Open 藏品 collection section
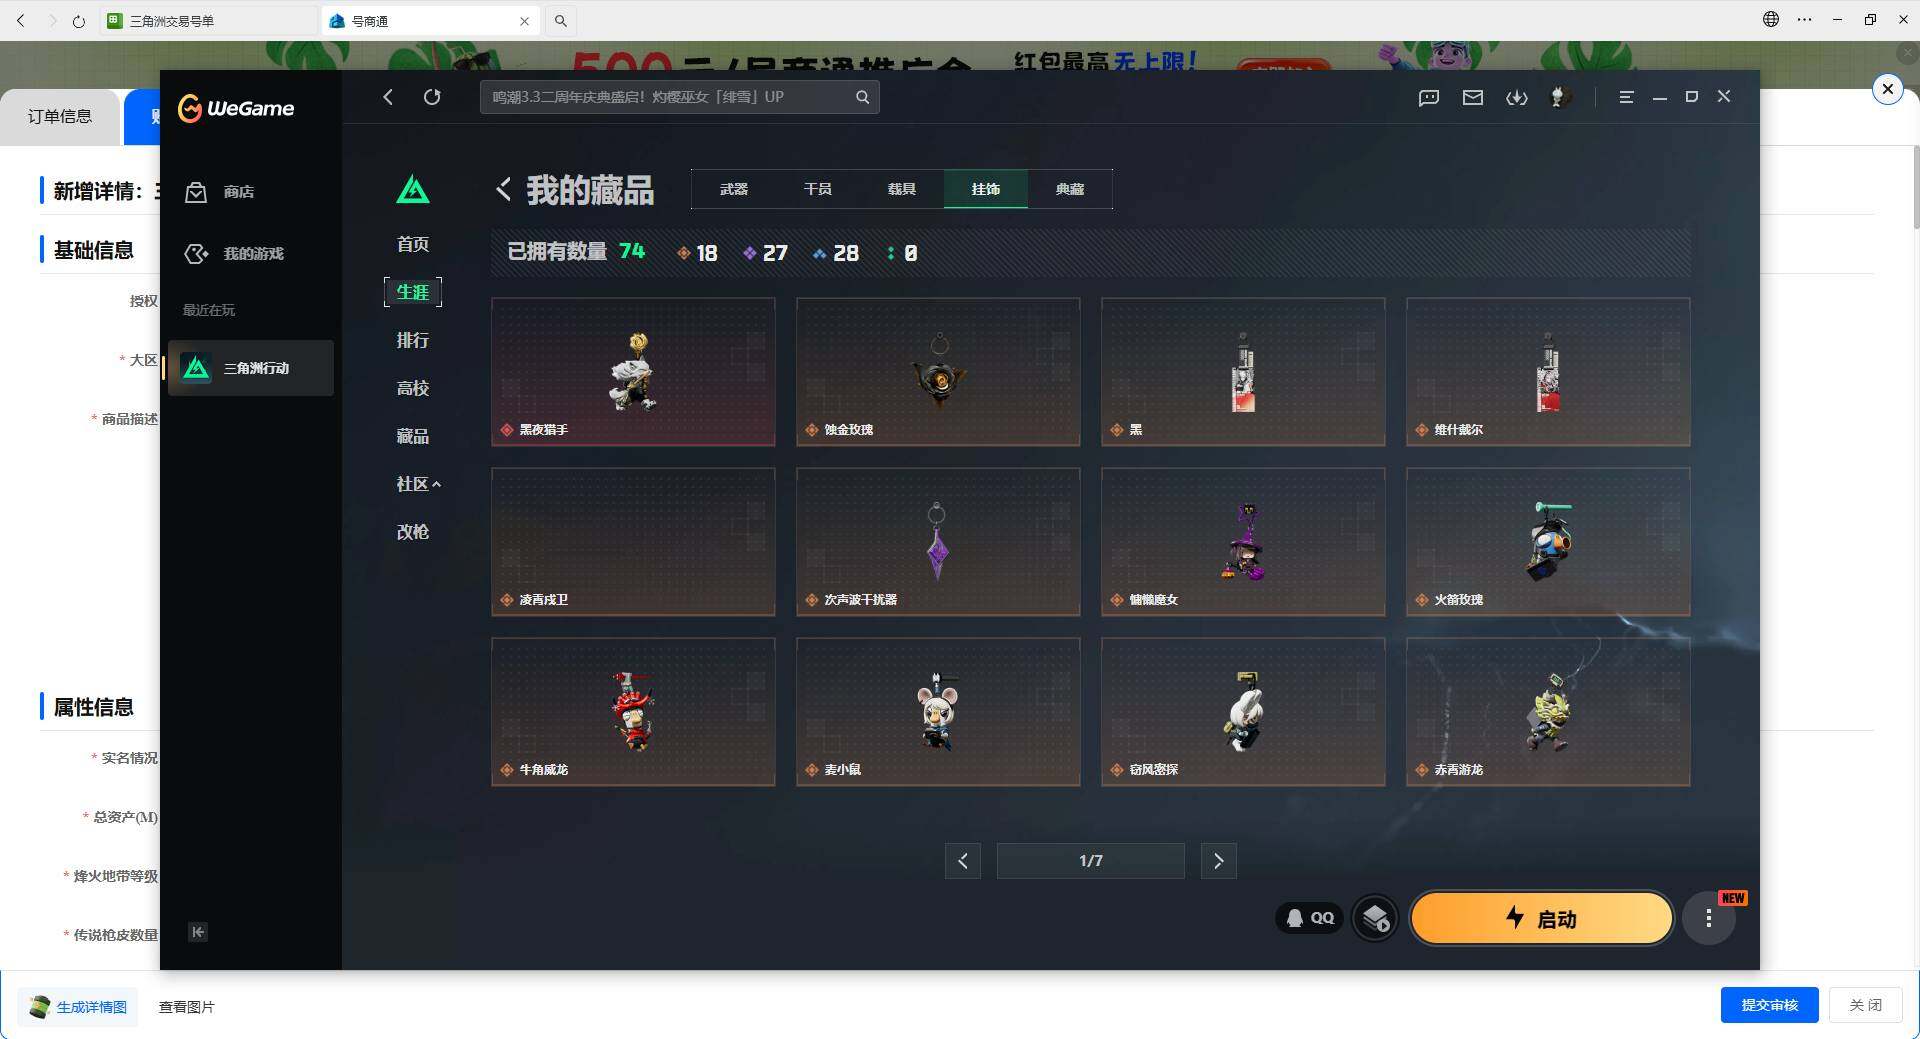Viewport: 1920px width, 1039px height. click(413, 436)
